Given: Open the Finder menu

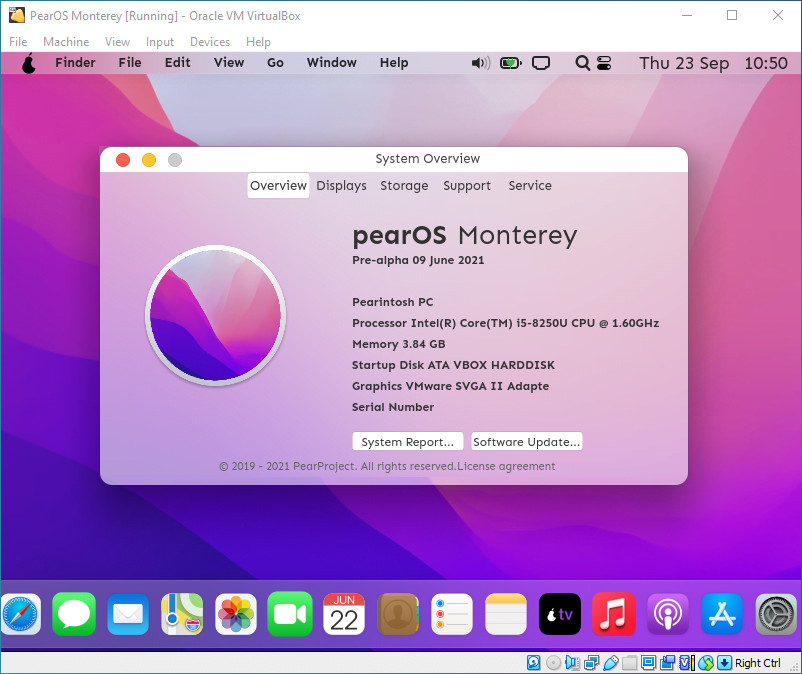Looking at the screenshot, I should (x=75, y=63).
